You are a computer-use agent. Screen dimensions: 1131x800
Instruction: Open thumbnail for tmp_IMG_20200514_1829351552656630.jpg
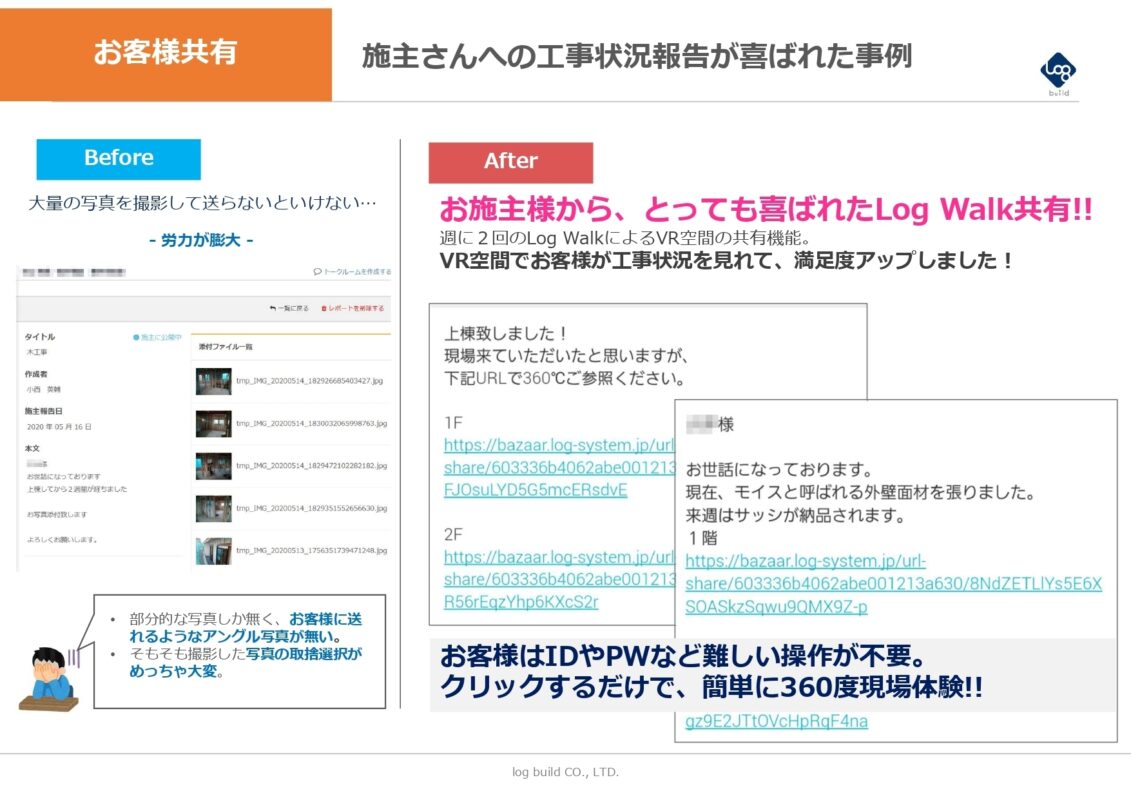tap(214, 509)
